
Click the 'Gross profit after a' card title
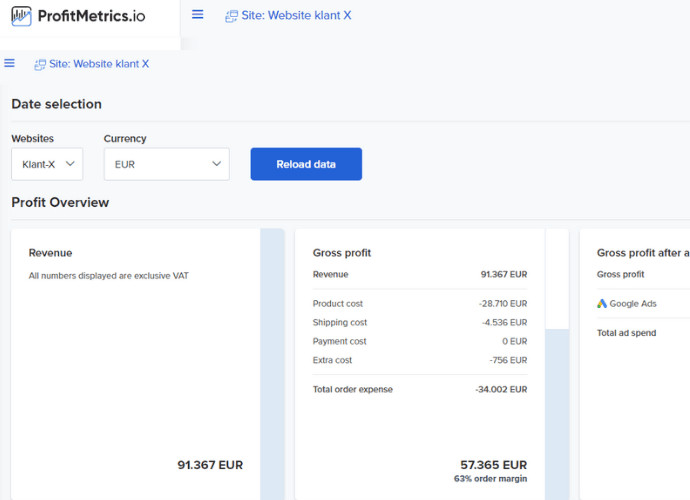(x=643, y=253)
